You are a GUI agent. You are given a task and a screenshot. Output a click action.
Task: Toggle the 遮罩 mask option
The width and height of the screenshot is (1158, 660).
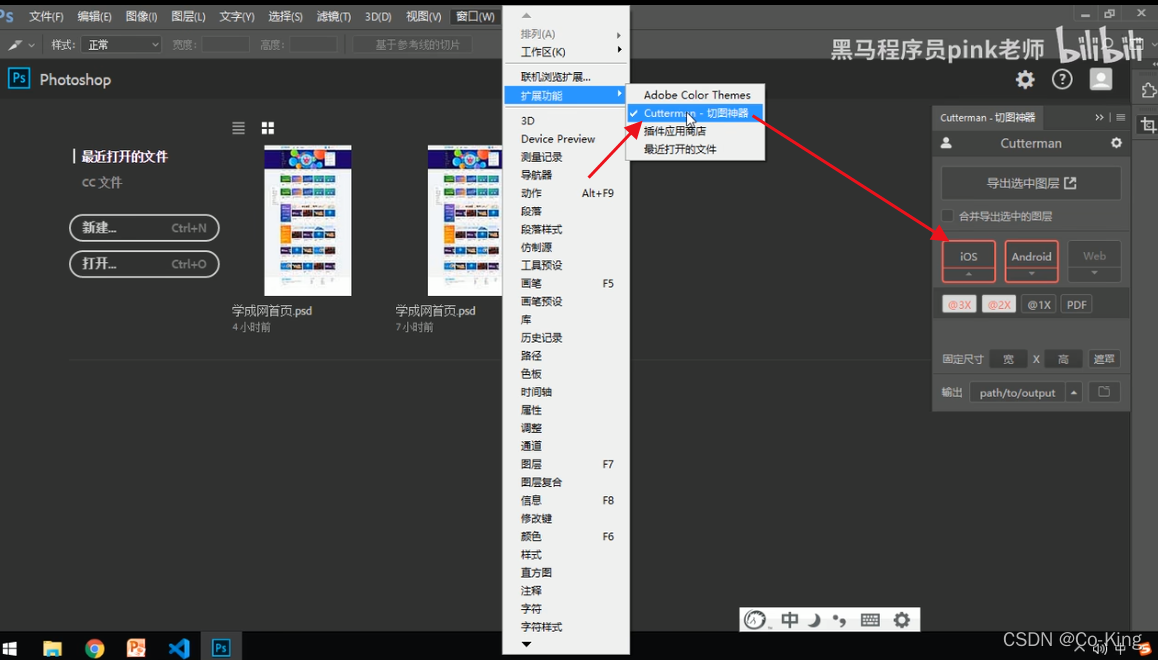tap(1103, 359)
